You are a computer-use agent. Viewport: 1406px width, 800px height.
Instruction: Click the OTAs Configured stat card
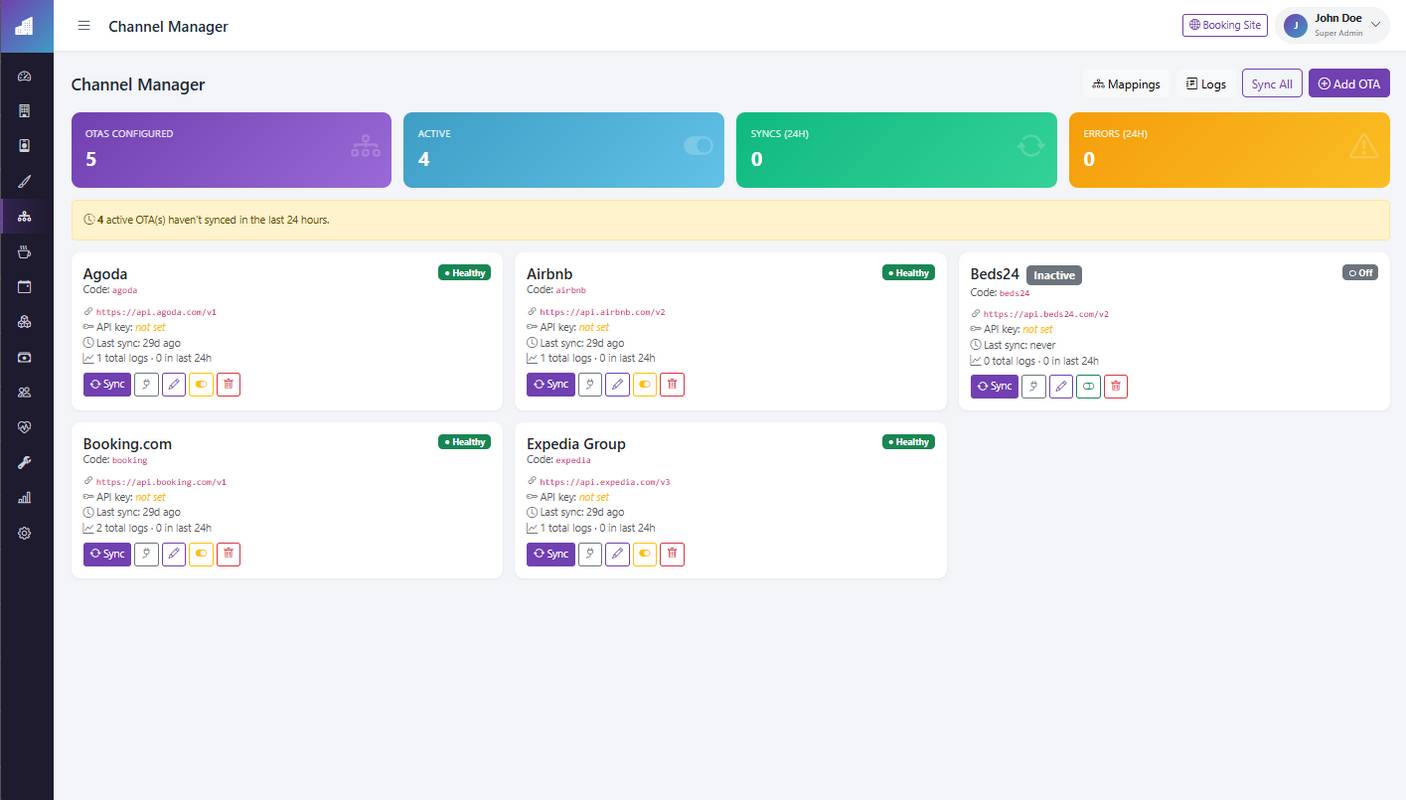pos(231,150)
